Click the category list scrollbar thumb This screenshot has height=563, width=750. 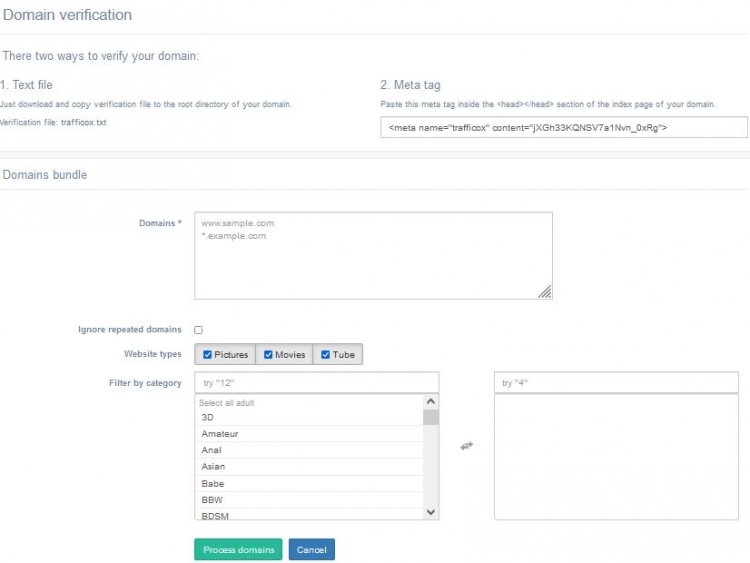pyautogui.click(x=431, y=417)
